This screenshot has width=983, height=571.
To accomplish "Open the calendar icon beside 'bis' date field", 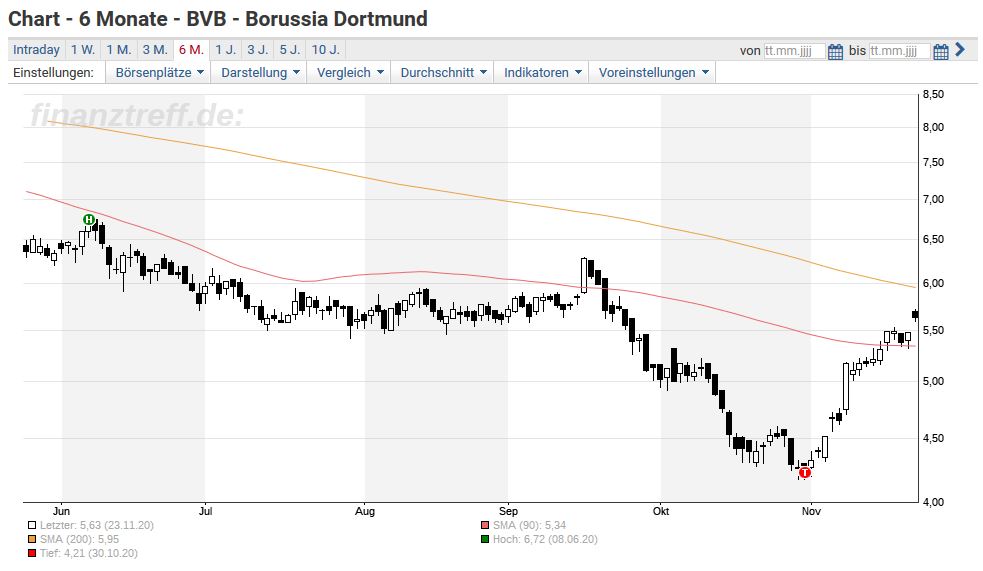I will tap(940, 51).
